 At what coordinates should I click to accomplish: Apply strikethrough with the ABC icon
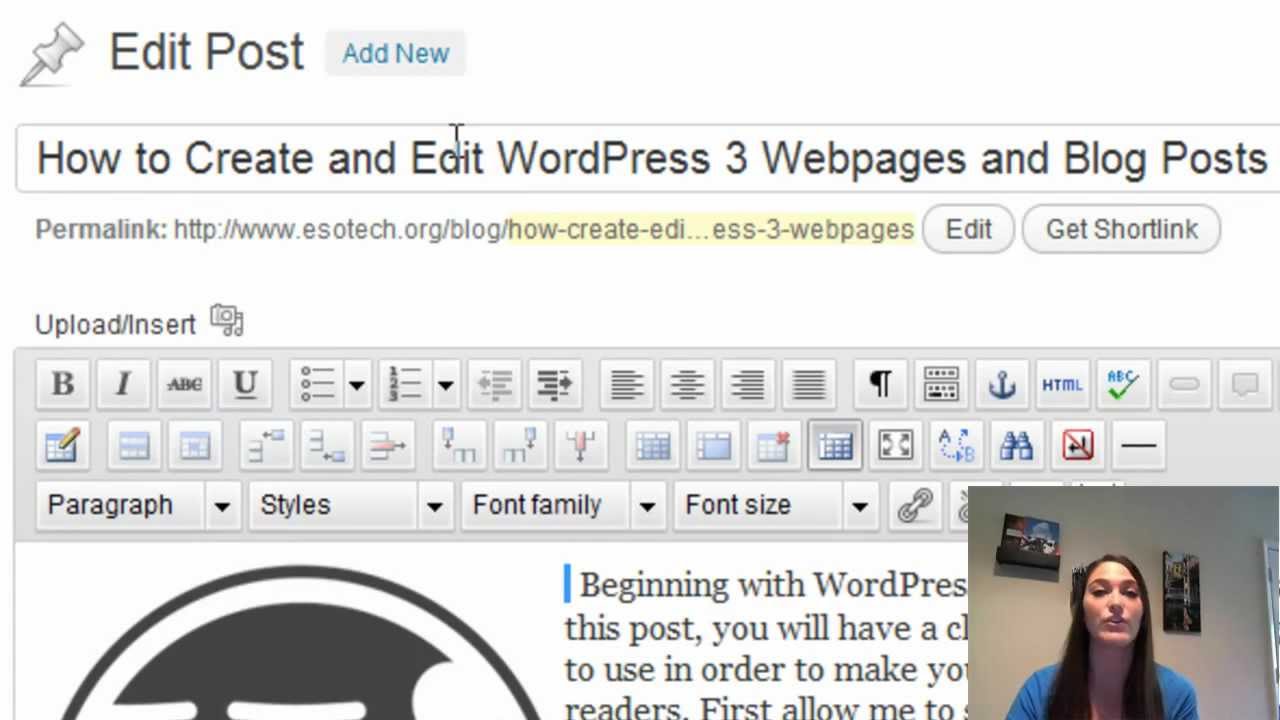(184, 385)
